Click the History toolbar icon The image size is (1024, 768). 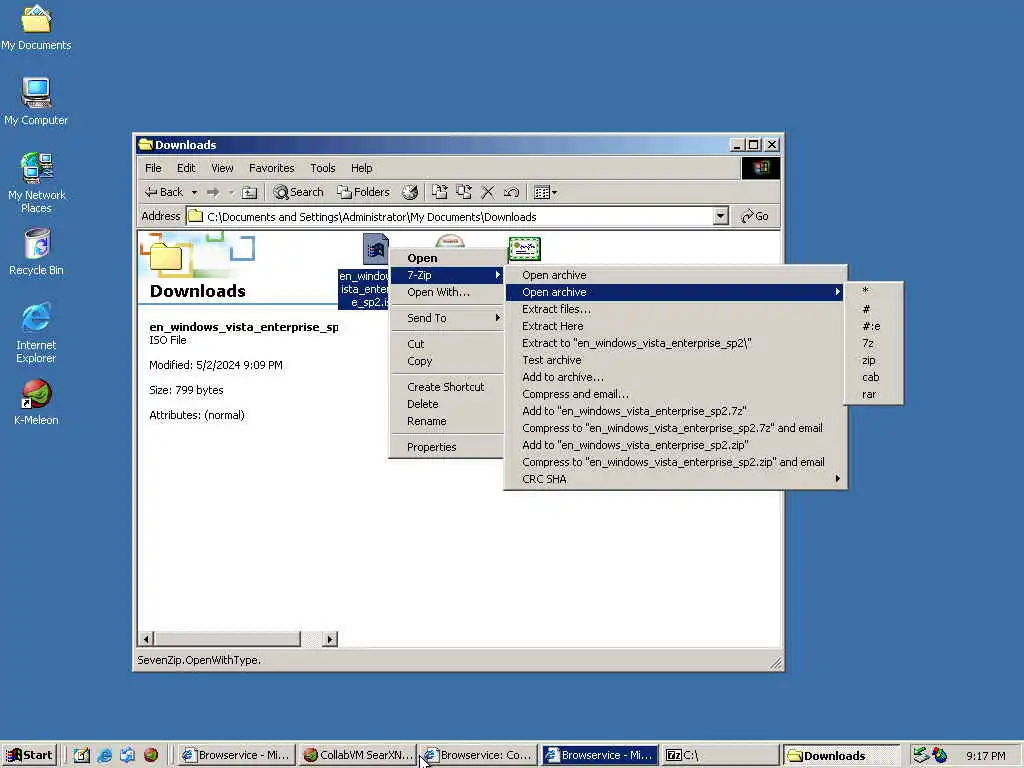point(409,192)
